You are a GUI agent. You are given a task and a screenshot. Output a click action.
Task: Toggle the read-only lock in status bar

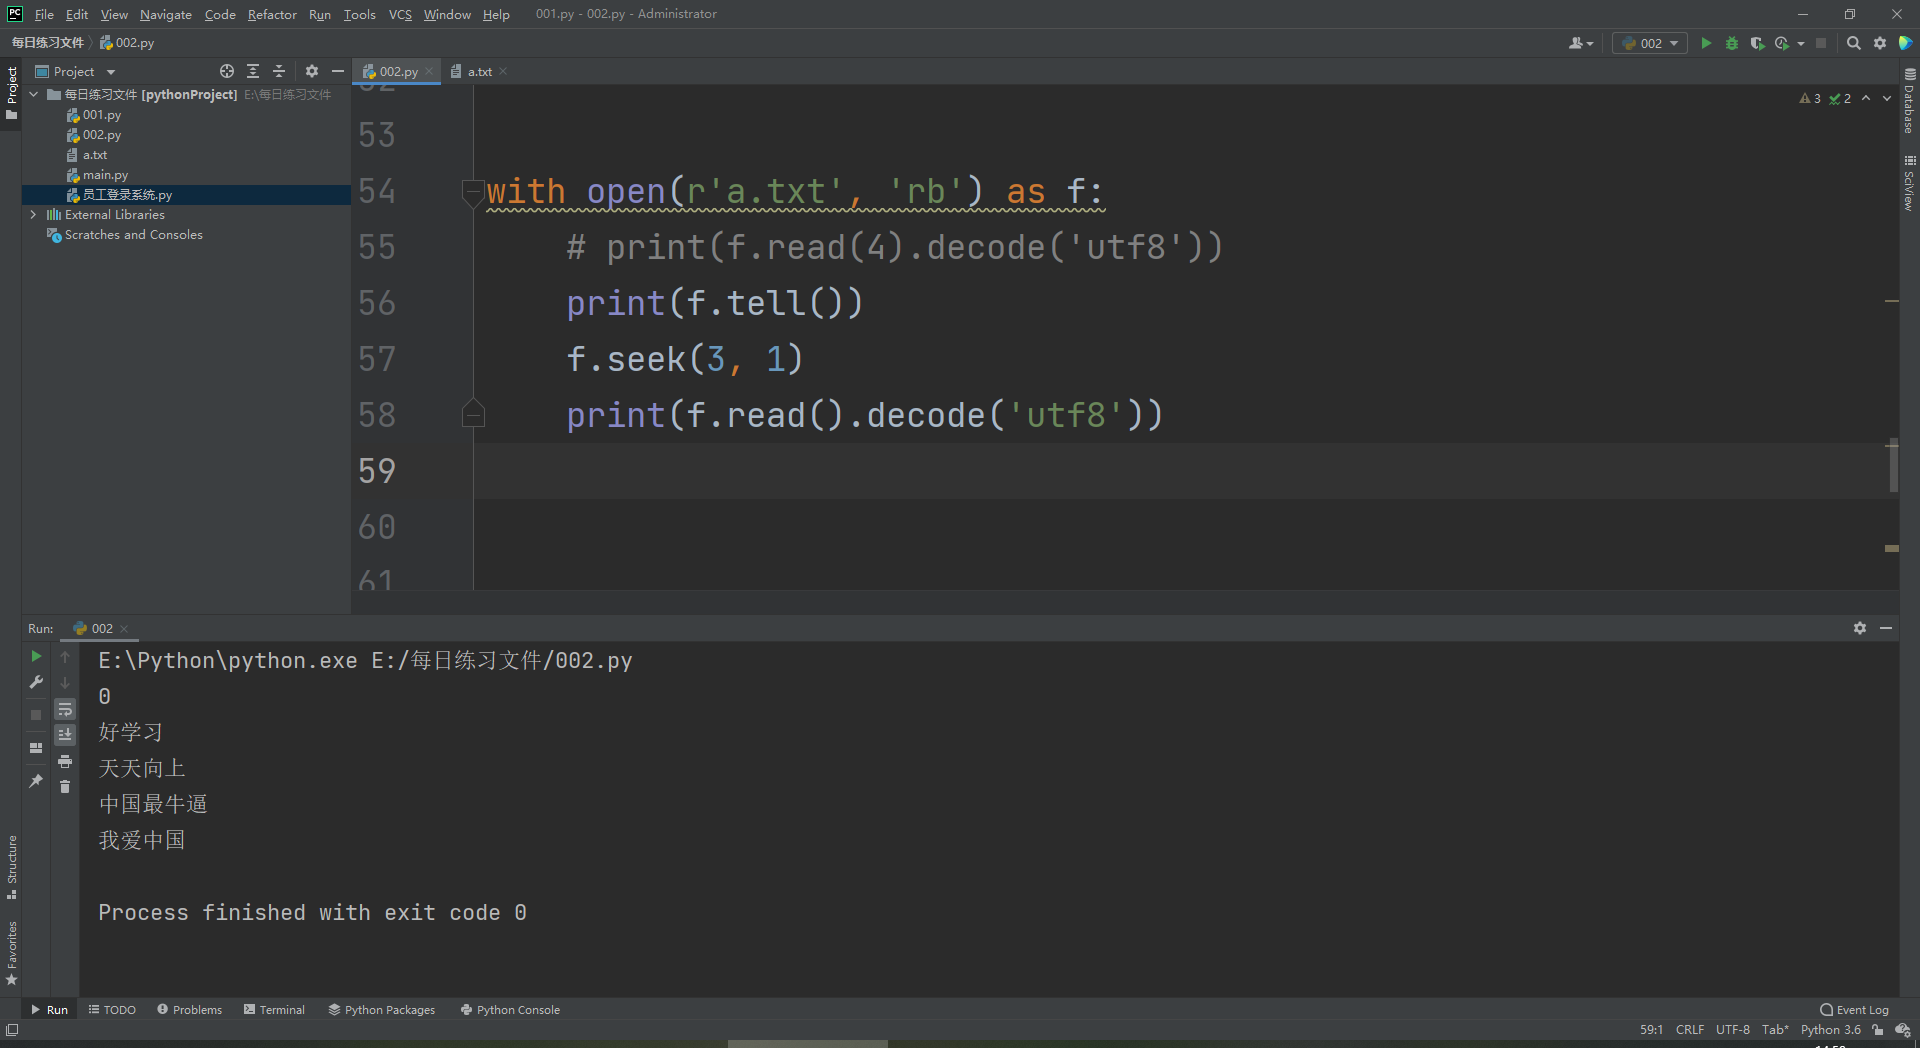pyautogui.click(x=1878, y=1030)
